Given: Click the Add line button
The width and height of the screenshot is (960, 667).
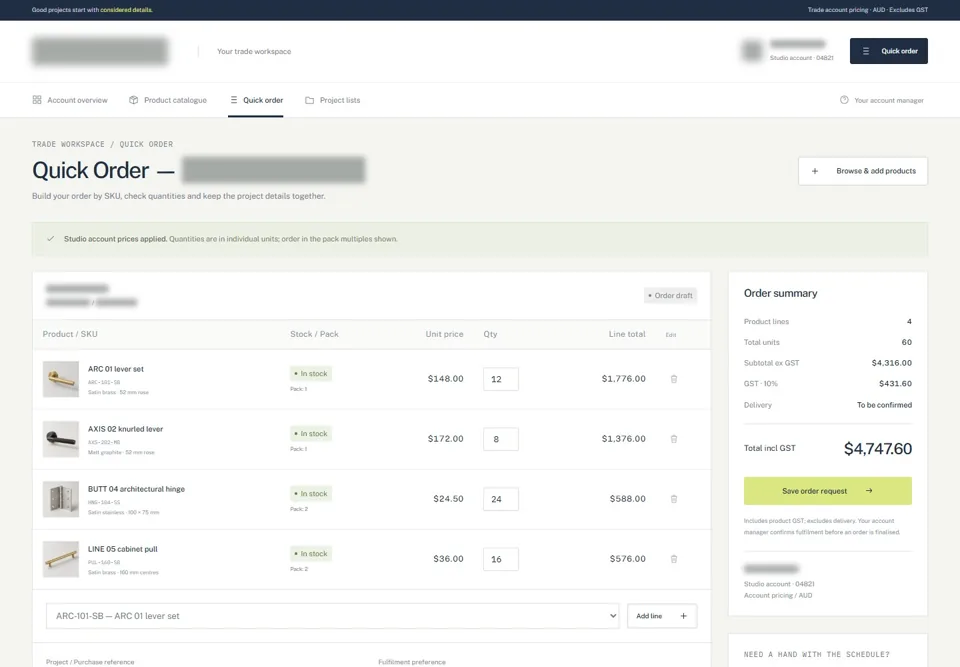Looking at the screenshot, I should point(662,616).
